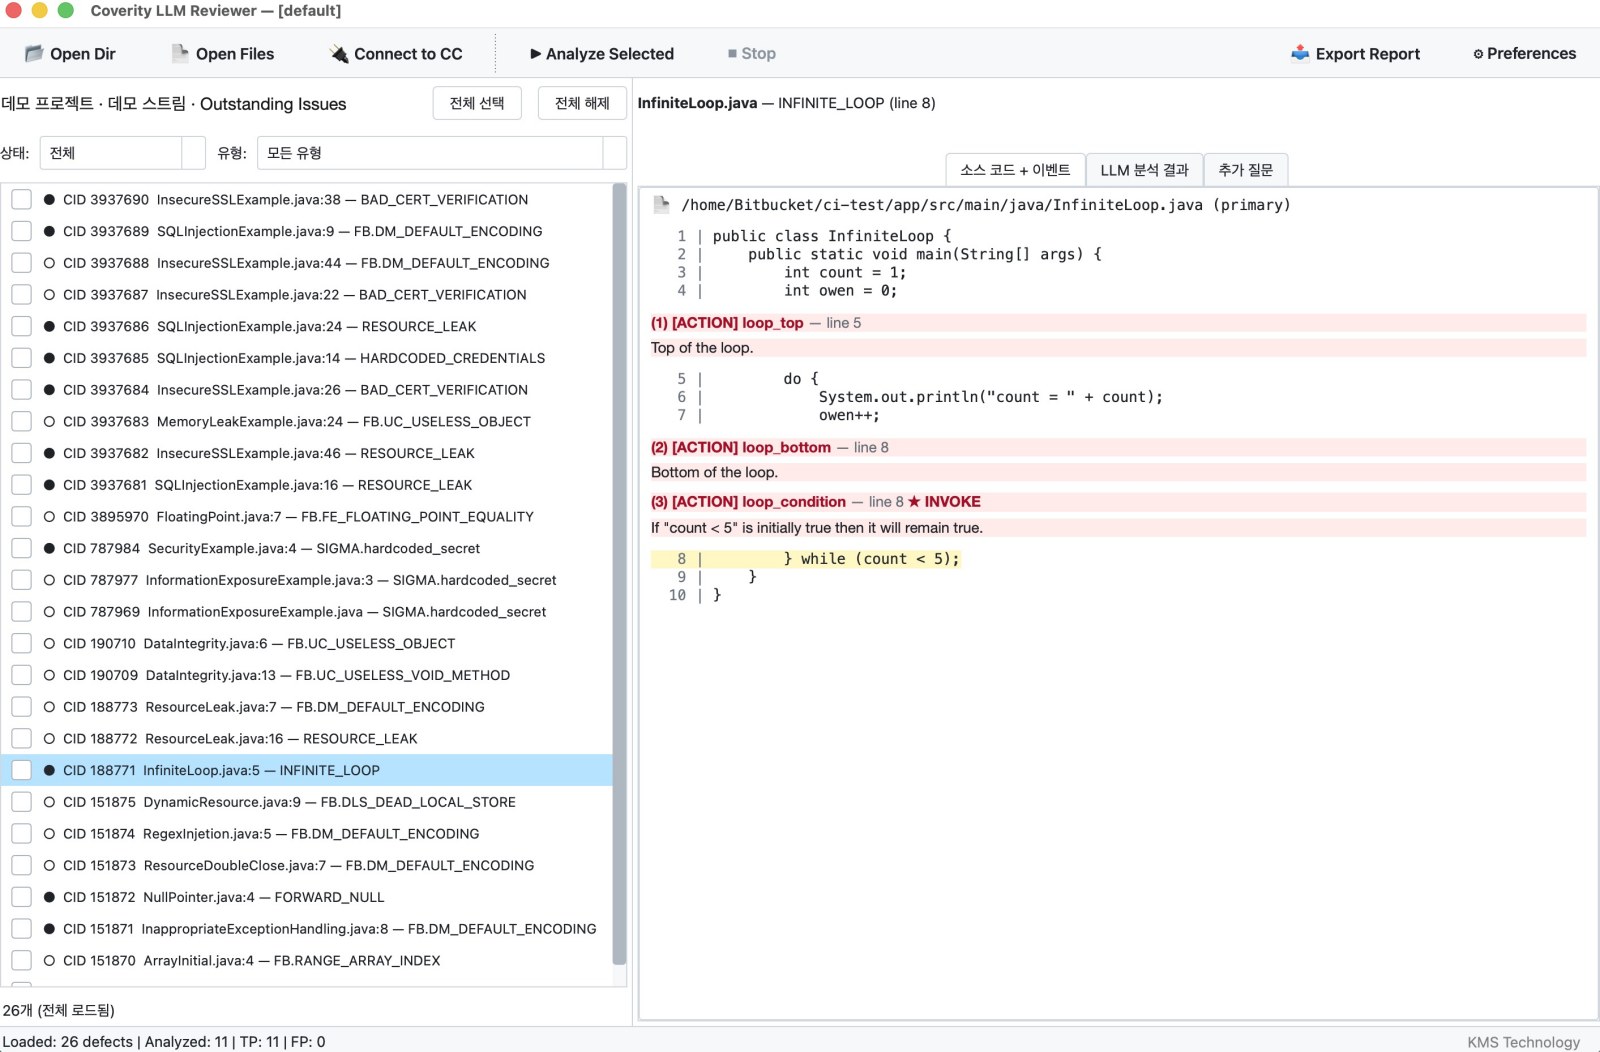Viewport: 1600px width, 1052px height.
Task: Click the Preferences gear icon
Action: [x=1478, y=54]
